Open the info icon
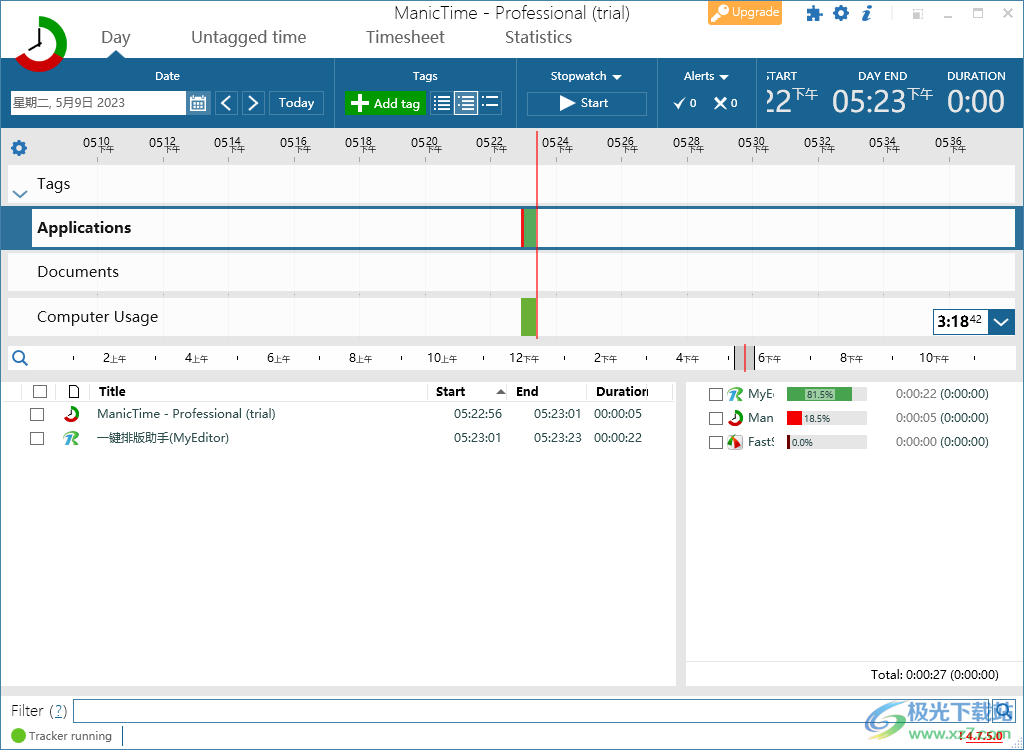This screenshot has height=750, width=1024. [x=867, y=13]
